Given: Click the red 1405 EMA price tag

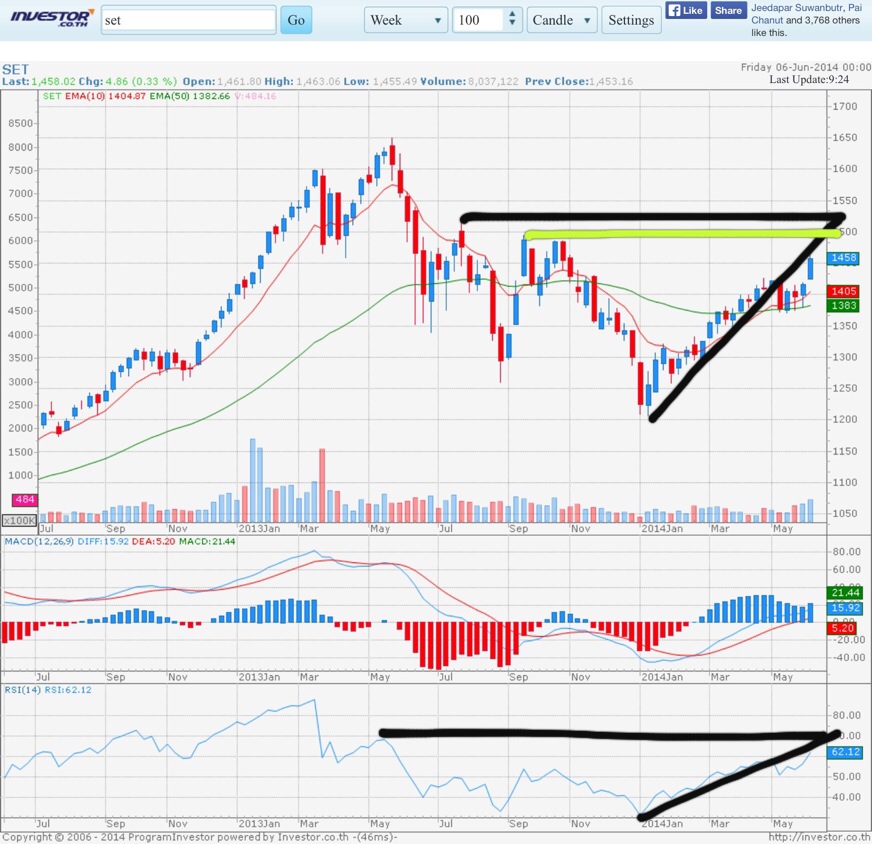Looking at the screenshot, I should (844, 291).
